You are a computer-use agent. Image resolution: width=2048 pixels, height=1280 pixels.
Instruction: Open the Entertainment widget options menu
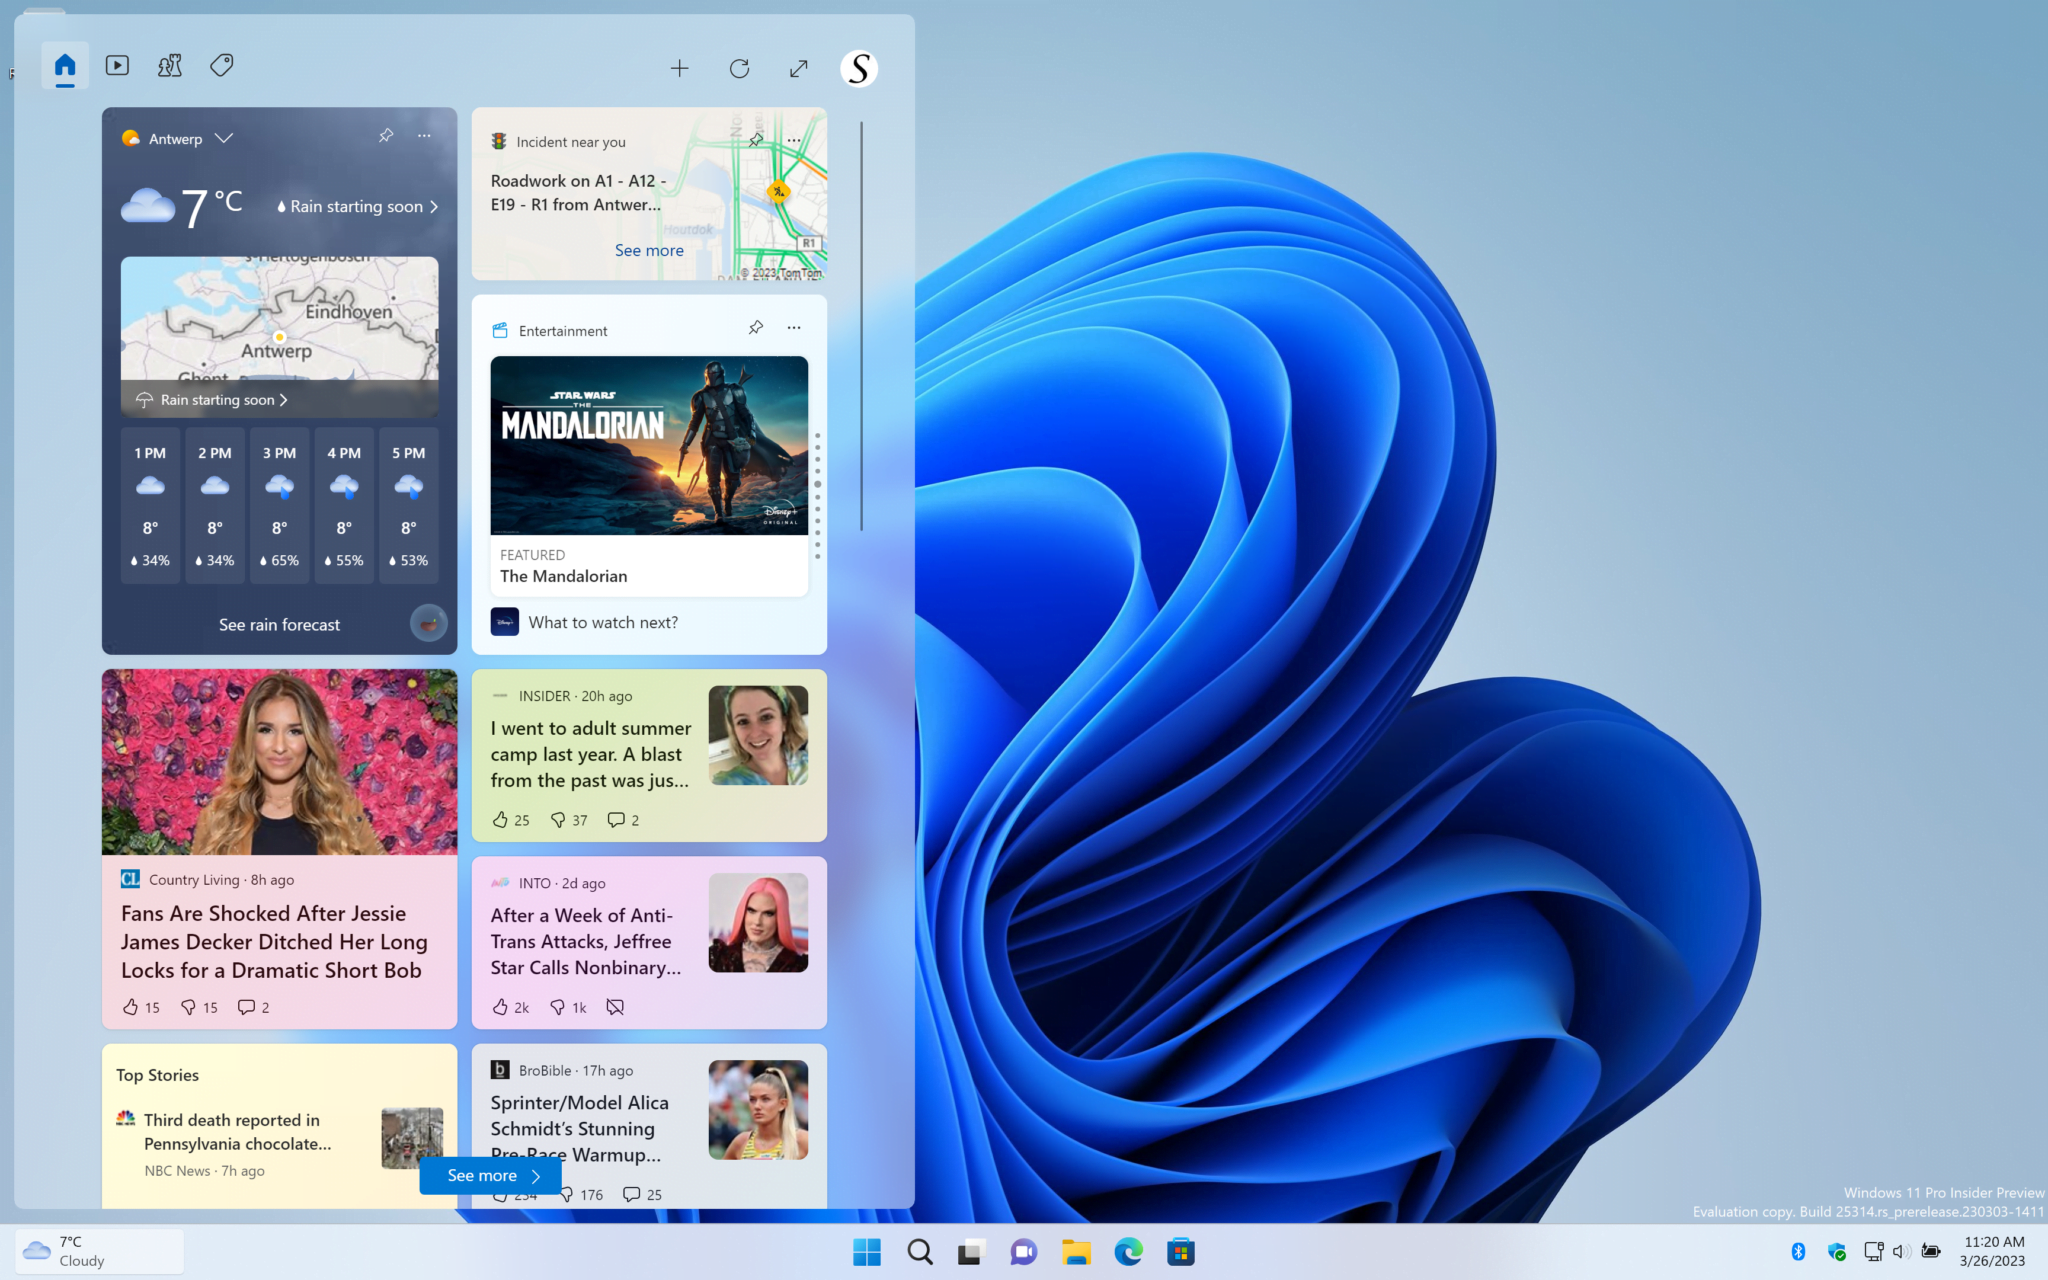(793, 328)
